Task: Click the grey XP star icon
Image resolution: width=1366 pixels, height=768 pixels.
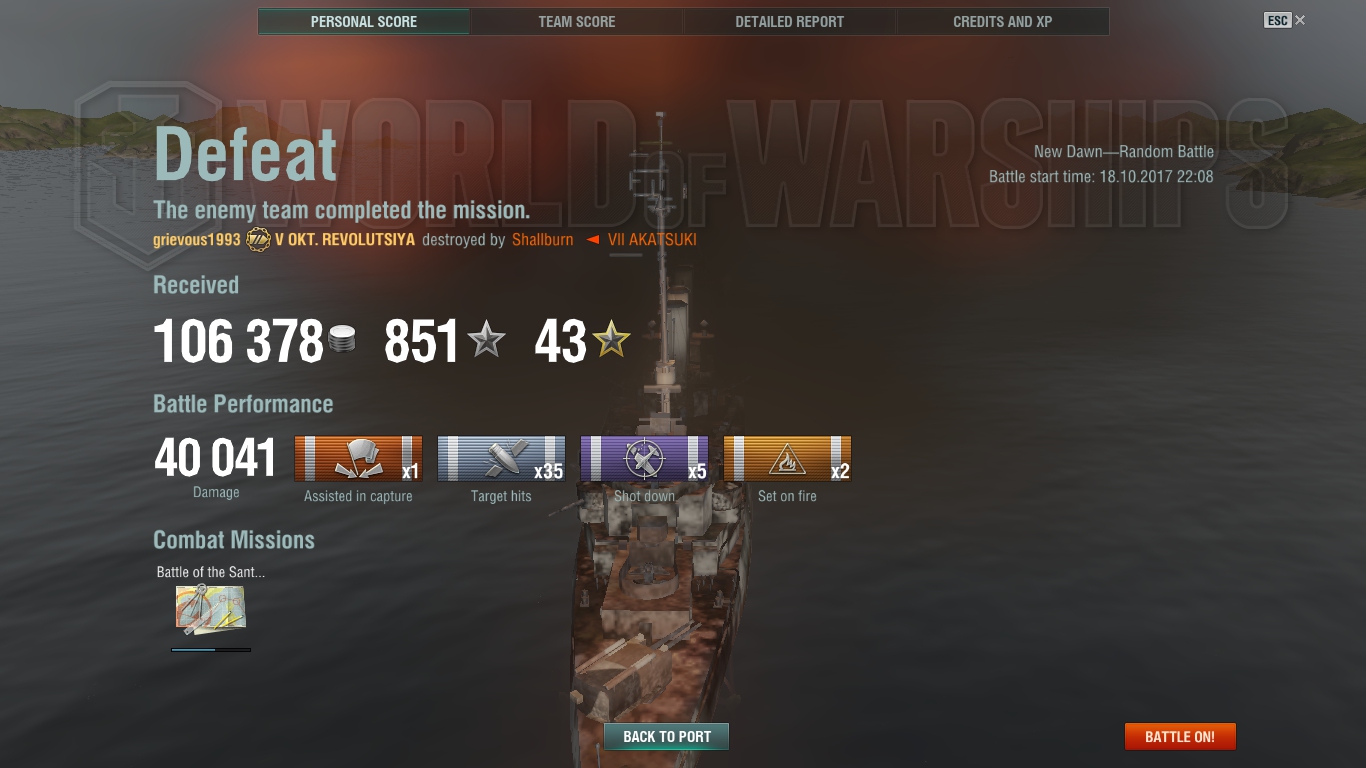Action: (x=487, y=339)
